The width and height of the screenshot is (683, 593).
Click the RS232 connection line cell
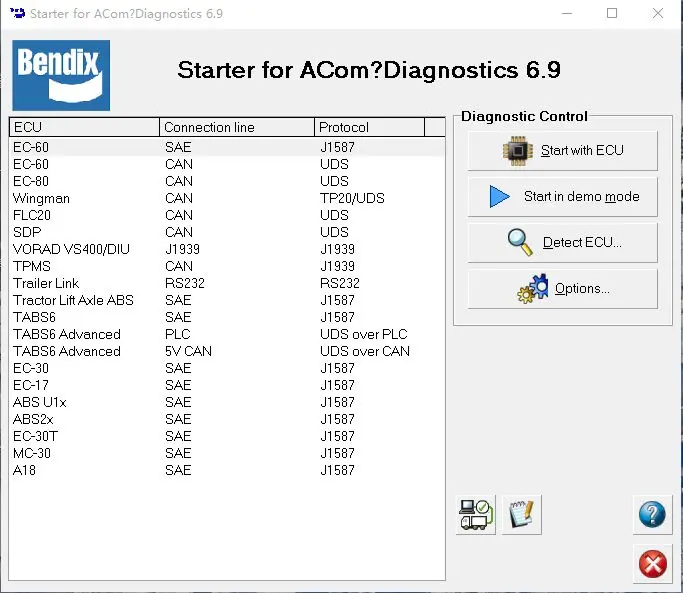click(x=185, y=283)
